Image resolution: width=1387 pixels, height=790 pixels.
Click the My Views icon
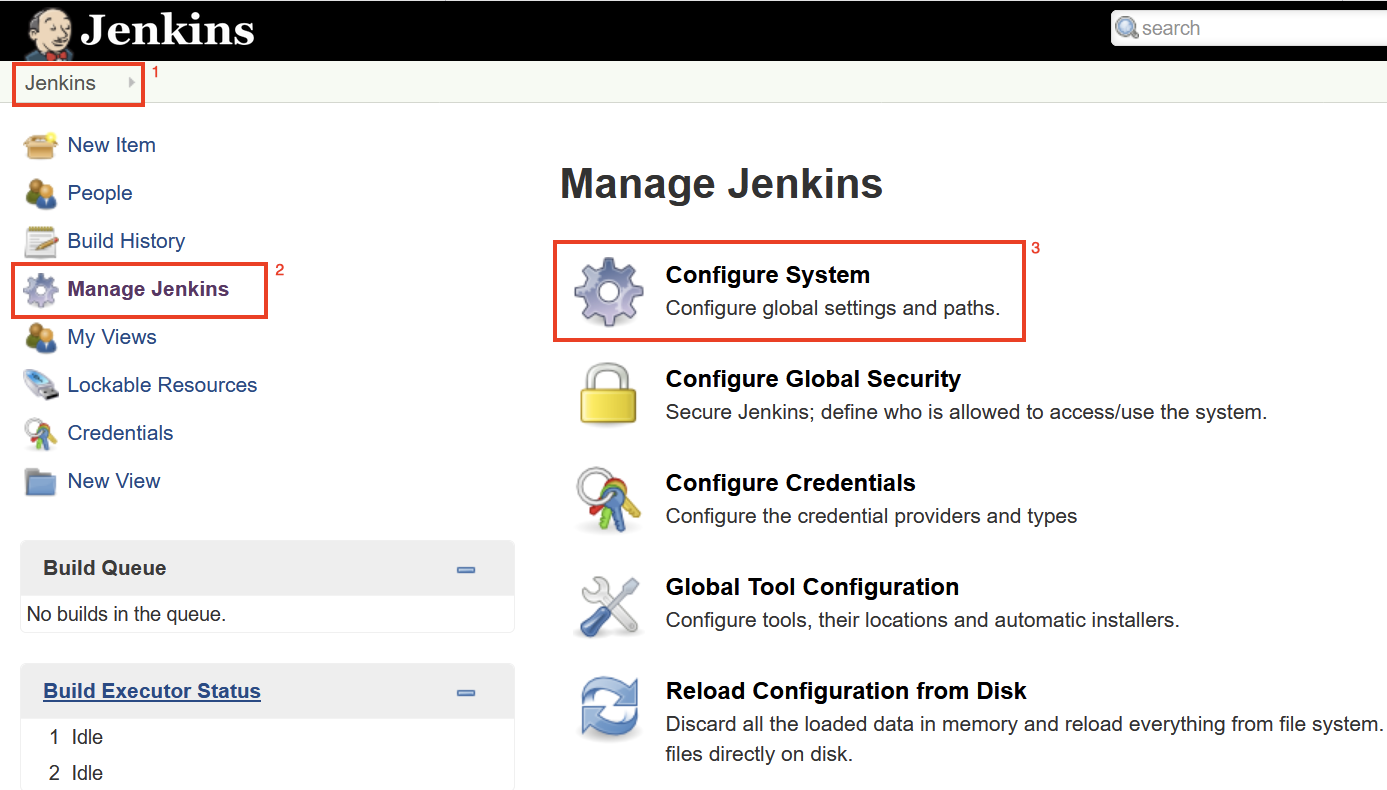click(x=41, y=337)
